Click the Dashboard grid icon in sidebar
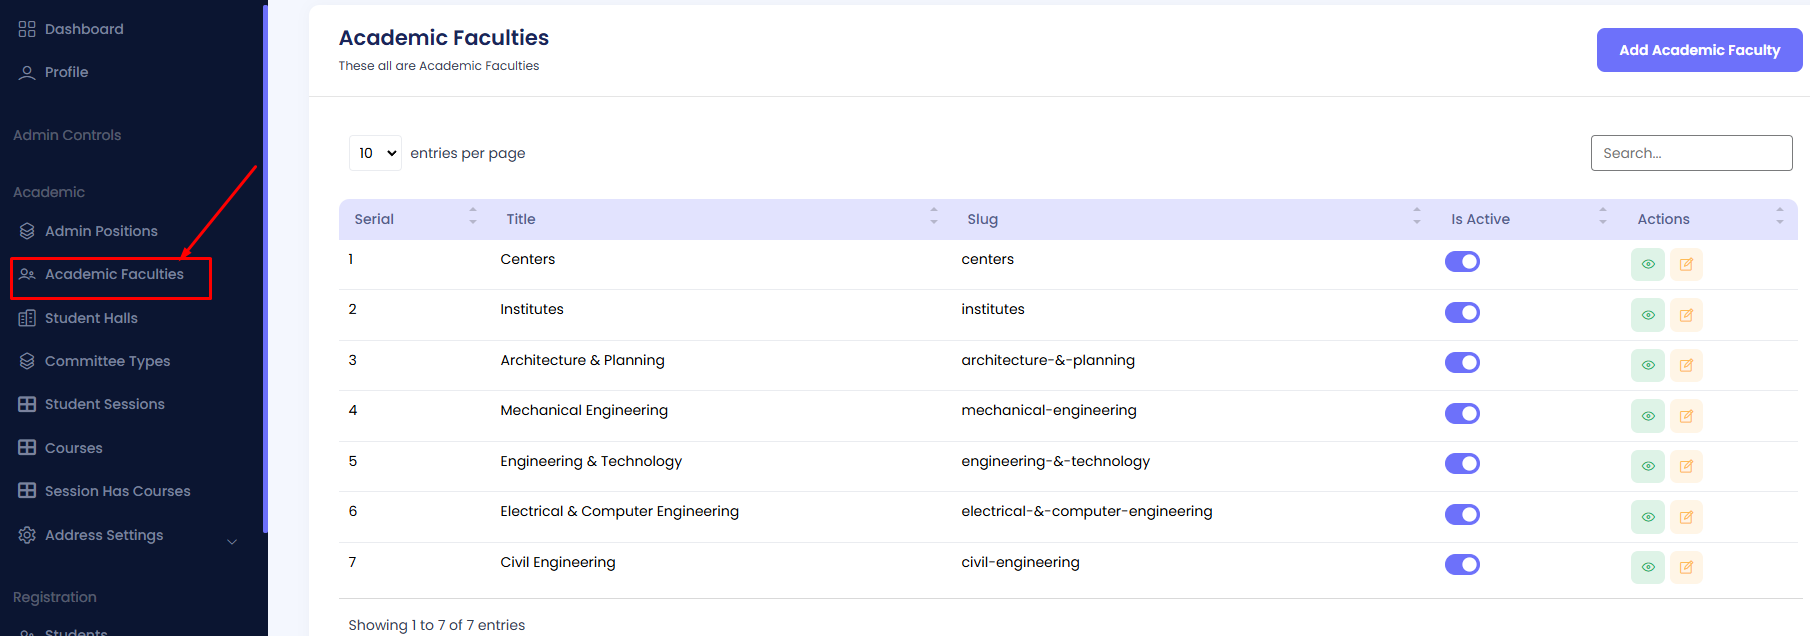Viewport: 1810px width, 636px height. [x=27, y=29]
